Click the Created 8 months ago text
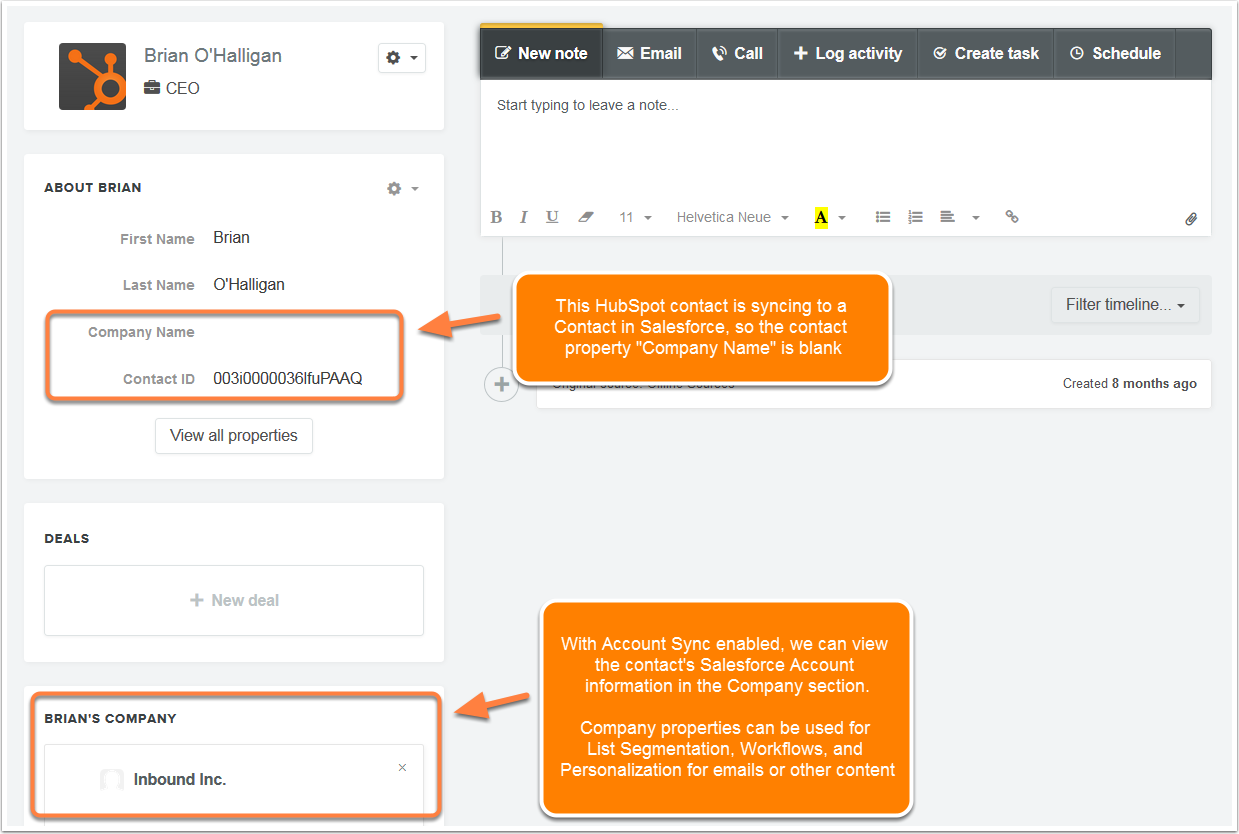The height and width of the screenshot is (834, 1239). (1129, 384)
